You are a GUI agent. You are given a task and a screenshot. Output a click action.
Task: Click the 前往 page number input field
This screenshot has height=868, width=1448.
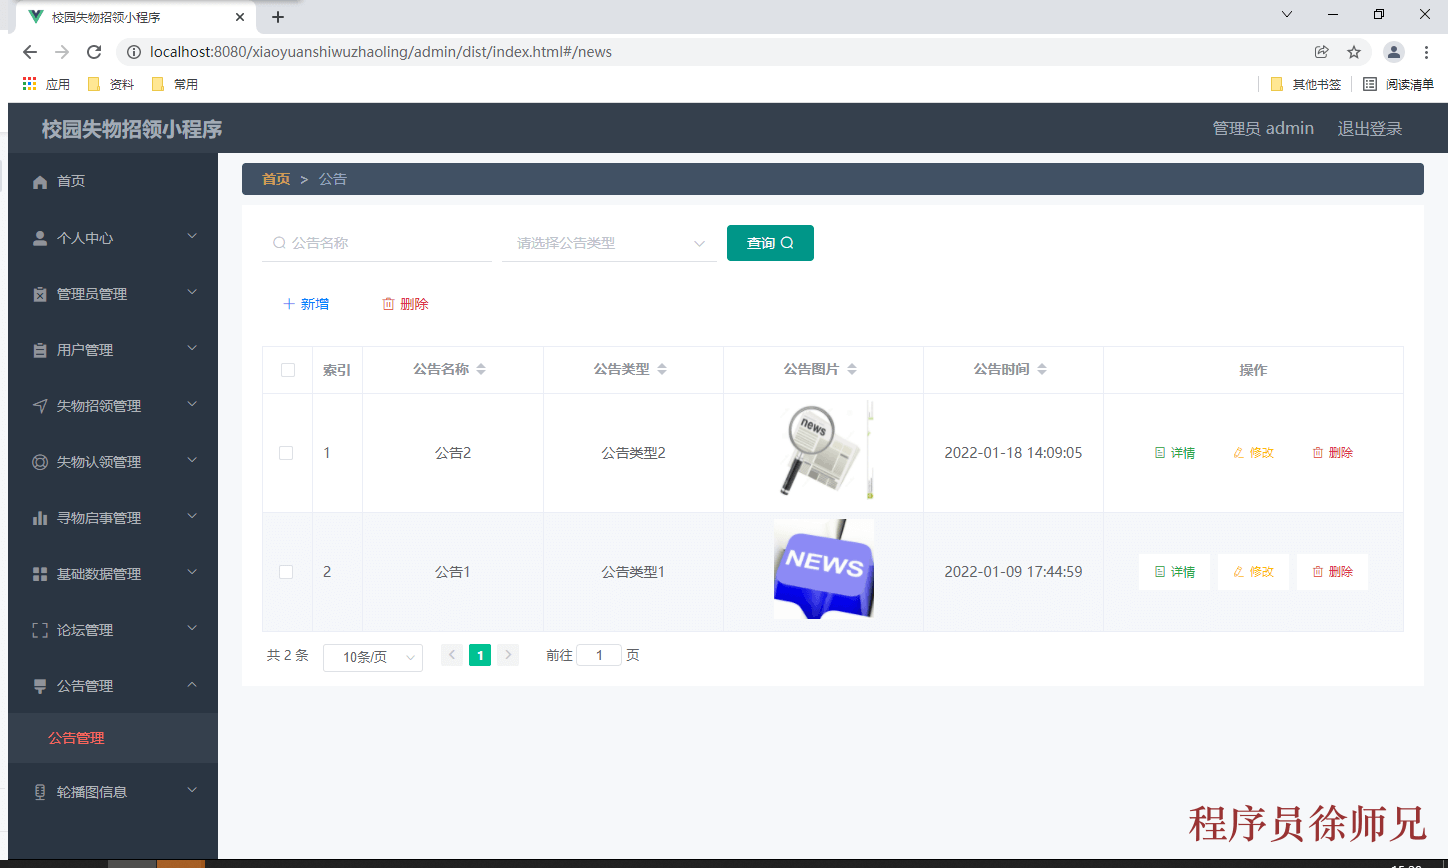point(598,654)
